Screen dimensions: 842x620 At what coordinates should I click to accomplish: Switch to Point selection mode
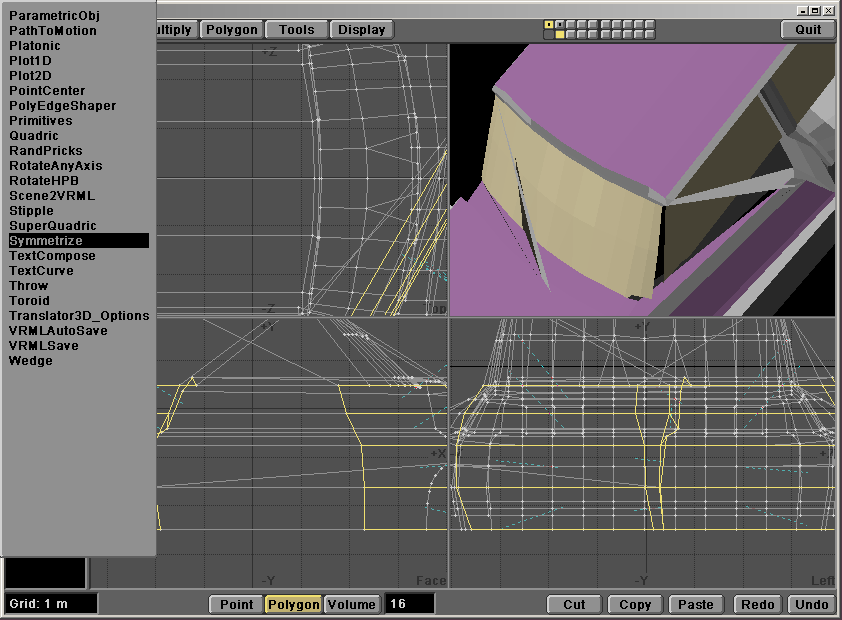(x=236, y=604)
